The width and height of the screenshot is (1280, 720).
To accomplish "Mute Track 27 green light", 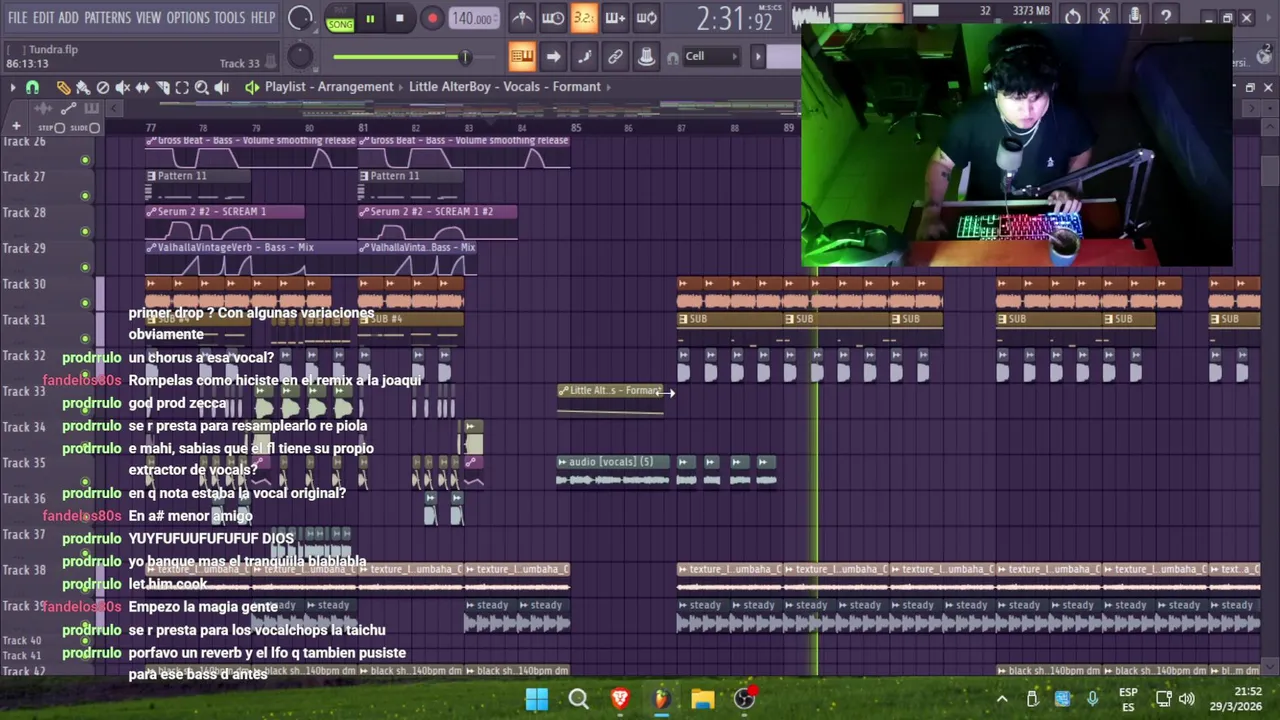I will pyautogui.click(x=85, y=196).
